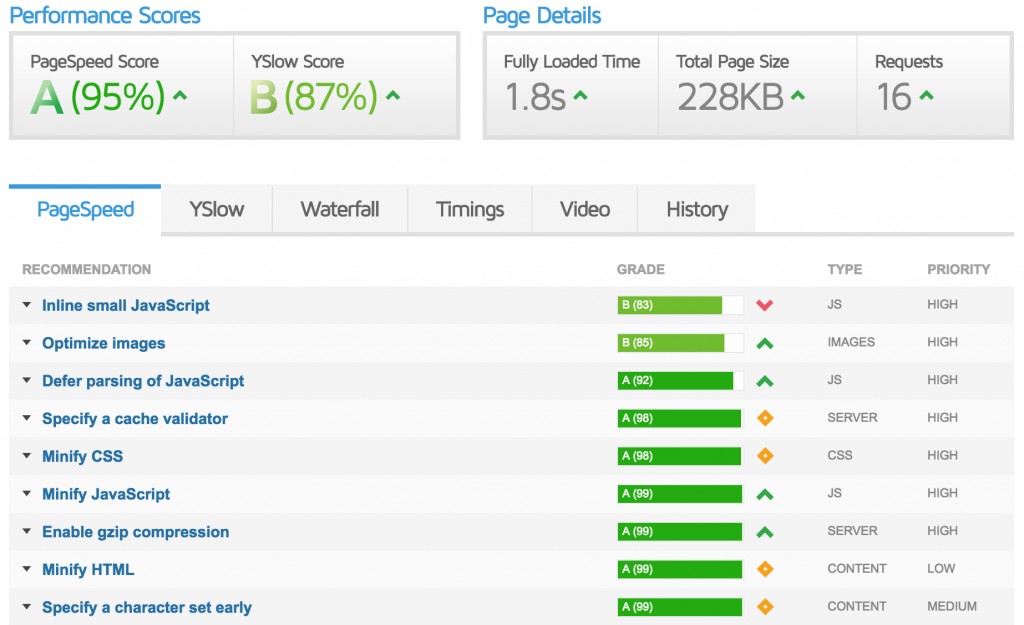Open the Optimize images recommendation link
Screen dimensions: 1024x625
pos(104,344)
